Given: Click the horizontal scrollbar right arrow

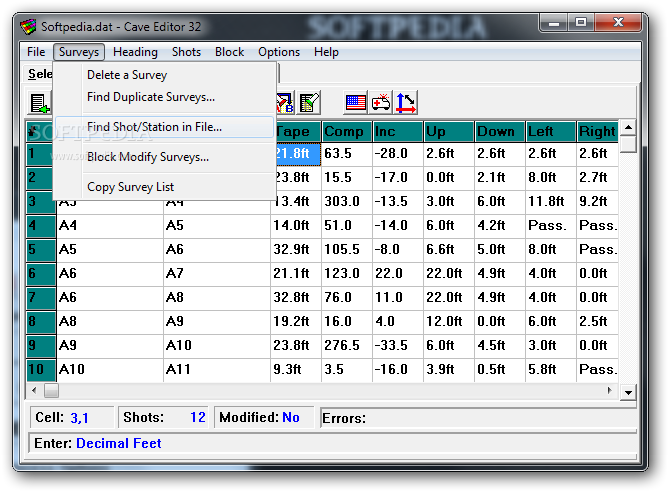Looking at the screenshot, I should [609, 390].
